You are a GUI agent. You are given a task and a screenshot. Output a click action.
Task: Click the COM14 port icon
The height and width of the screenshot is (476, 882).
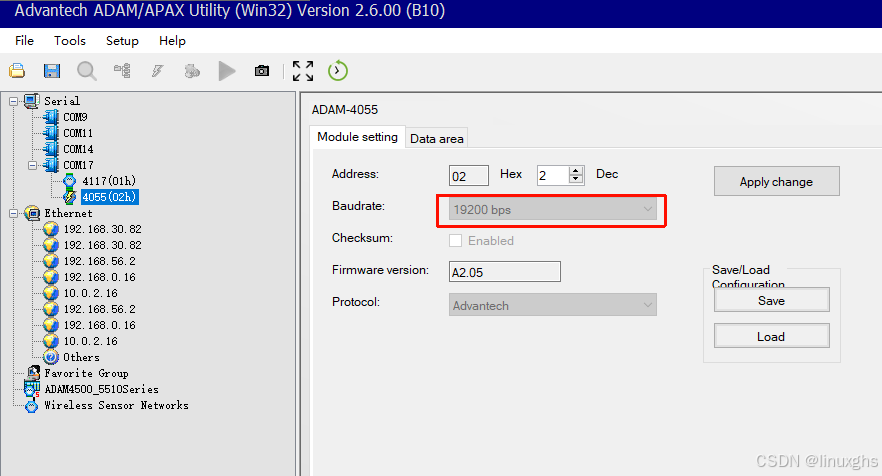point(51,149)
